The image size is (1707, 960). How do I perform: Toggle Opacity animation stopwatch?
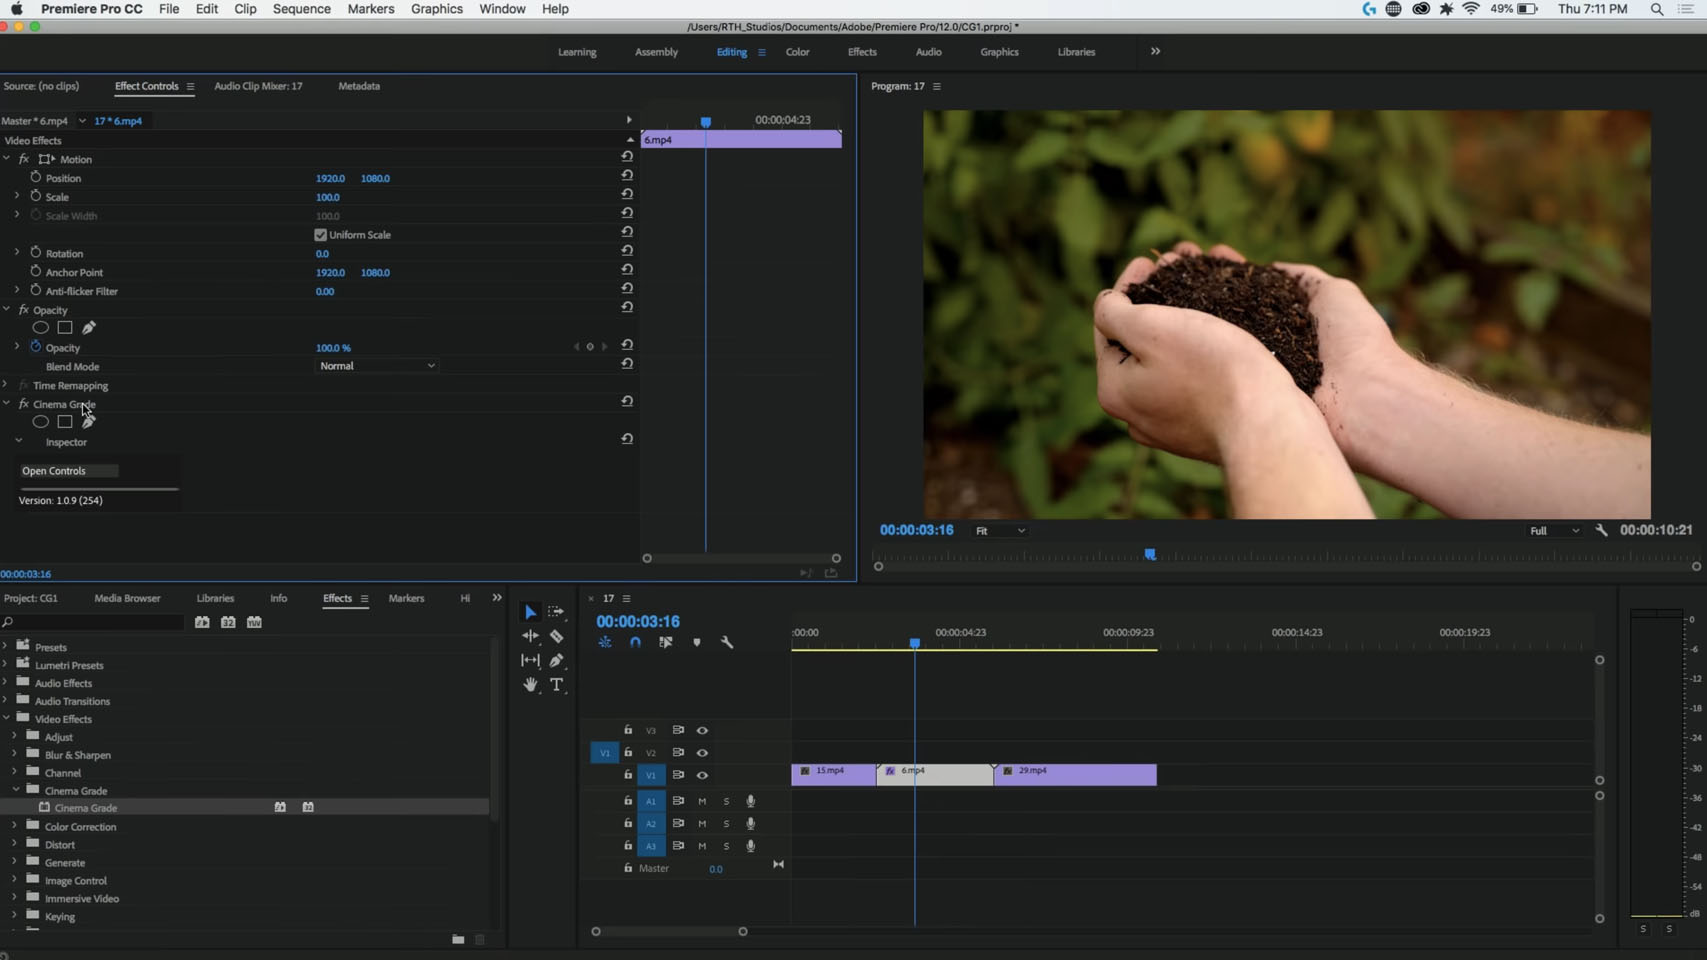(36, 346)
